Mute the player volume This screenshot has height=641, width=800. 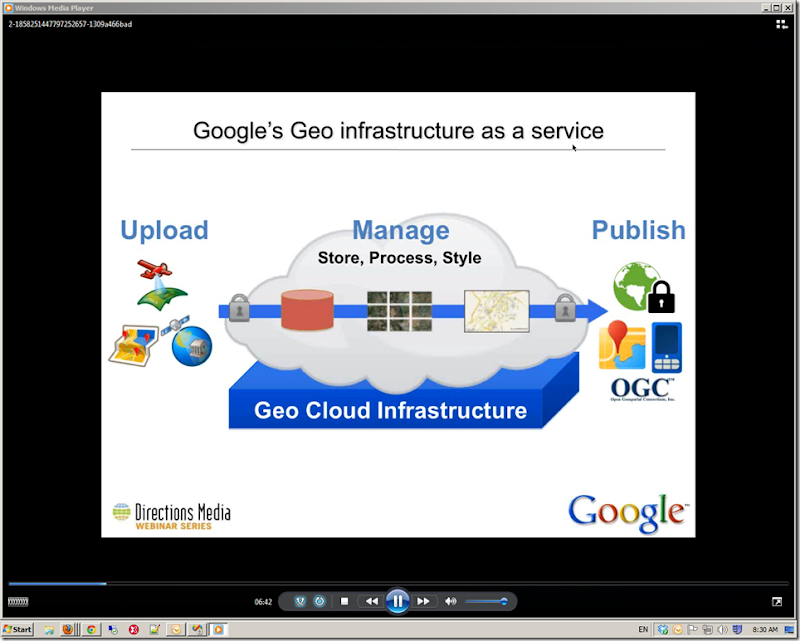[x=450, y=601]
